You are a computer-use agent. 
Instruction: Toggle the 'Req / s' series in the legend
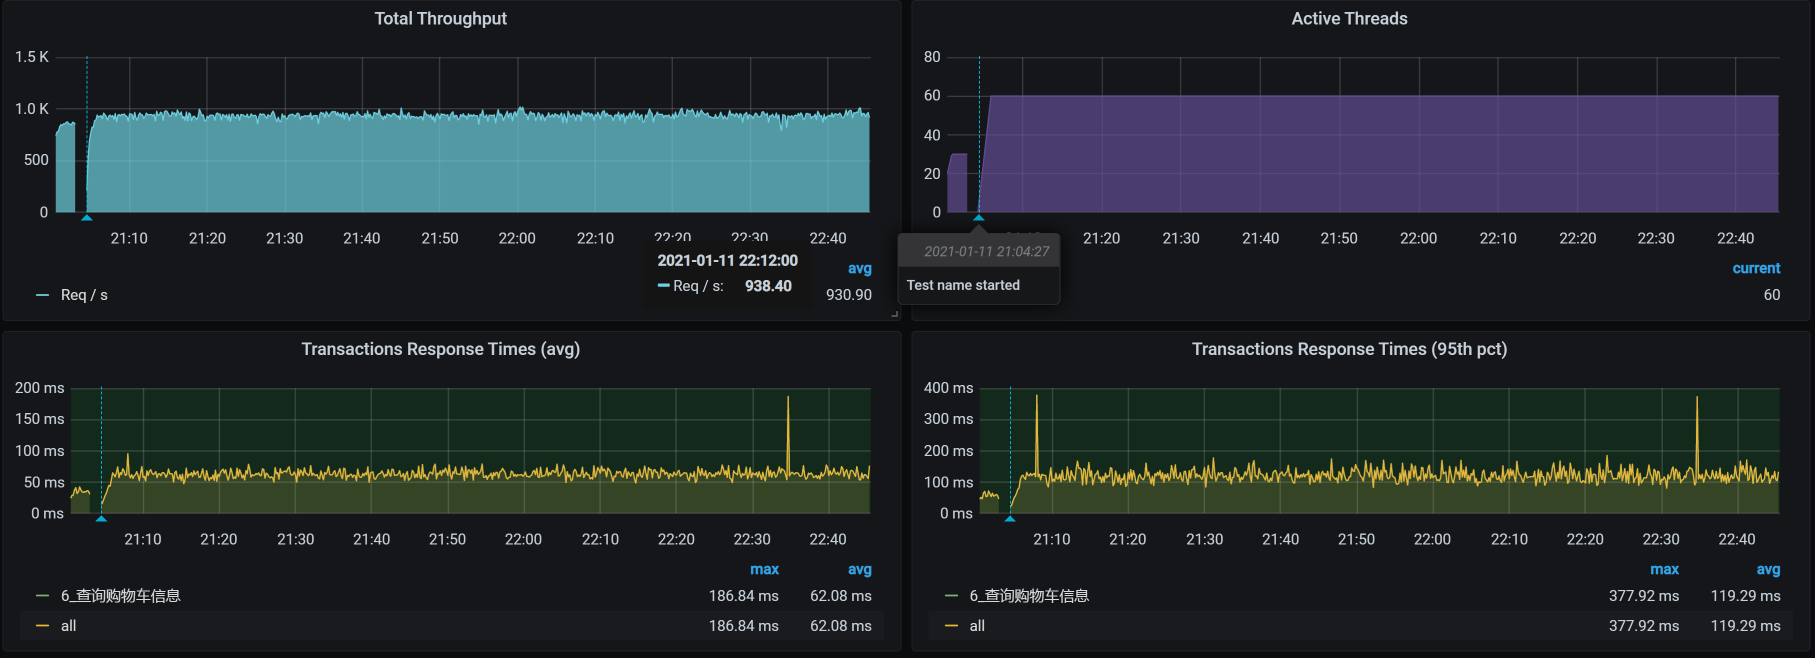[84, 295]
